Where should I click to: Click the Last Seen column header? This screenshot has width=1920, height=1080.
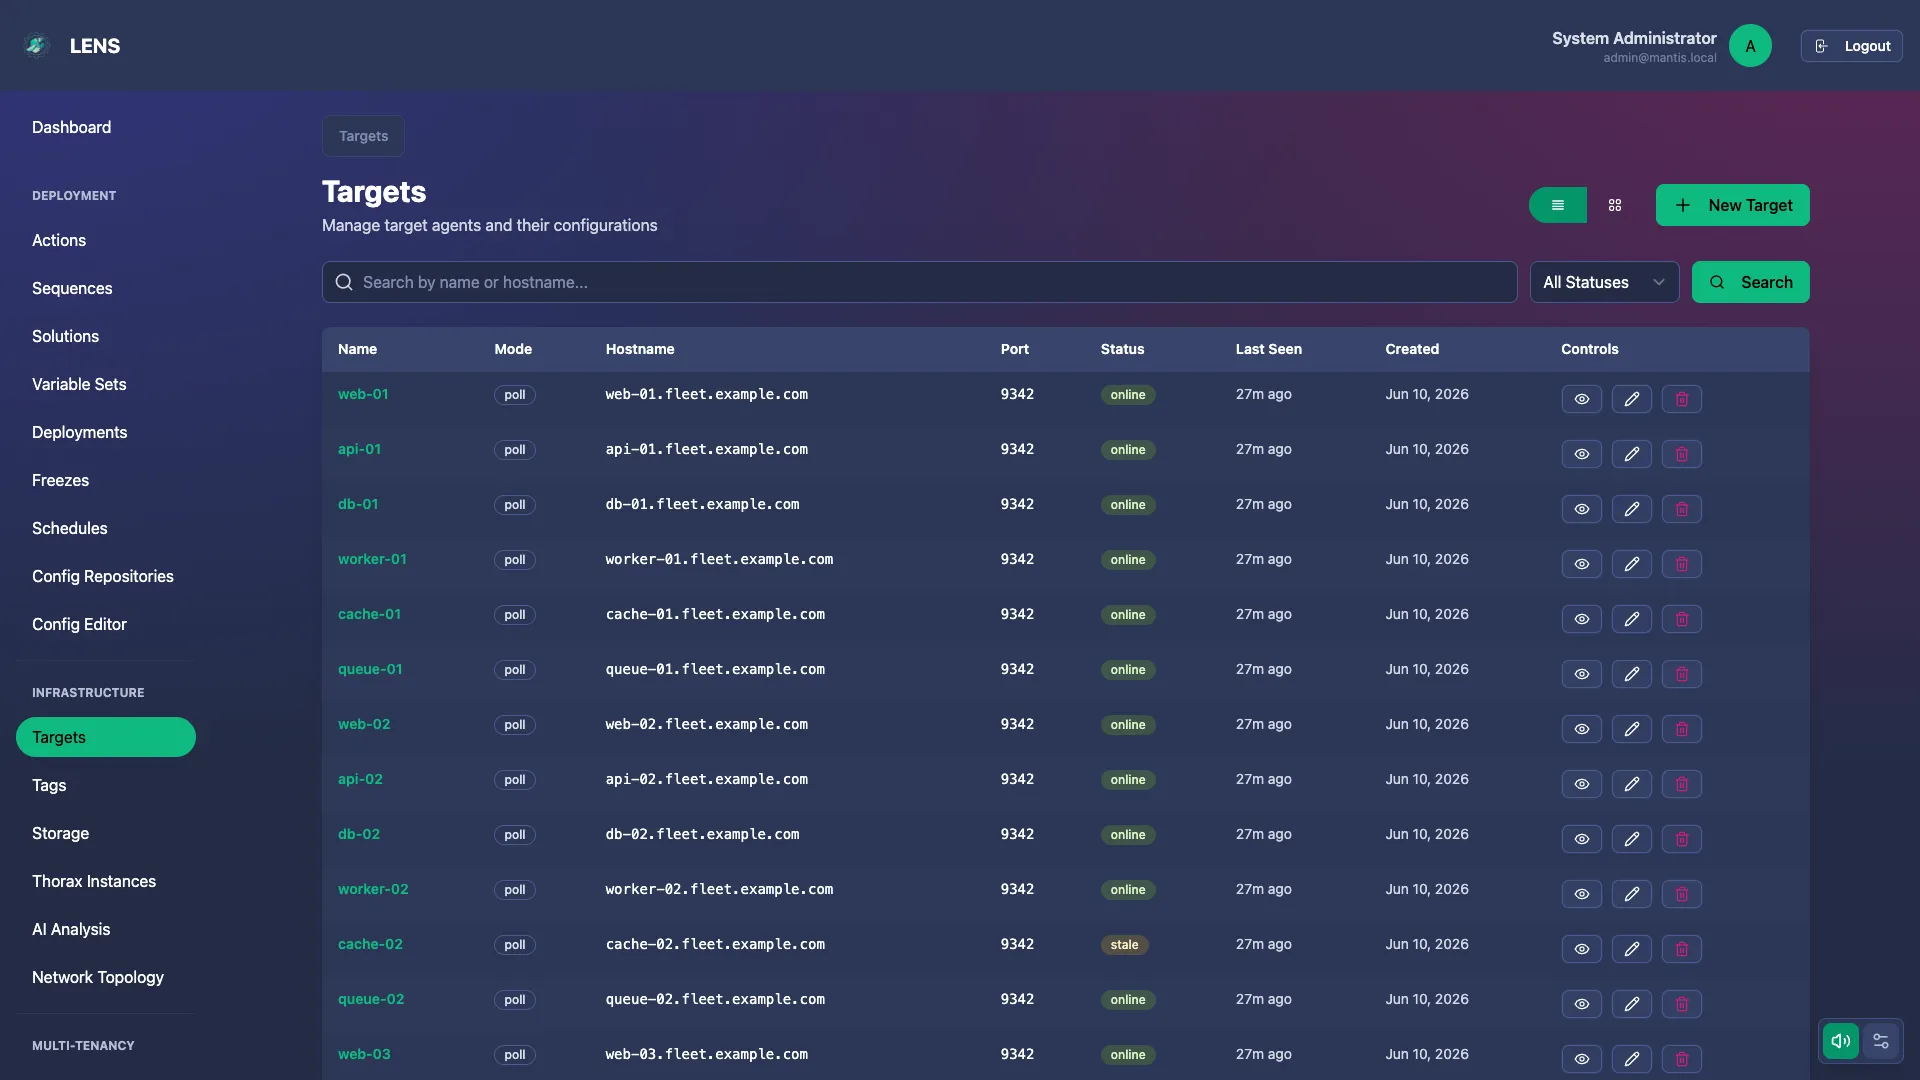coord(1268,349)
